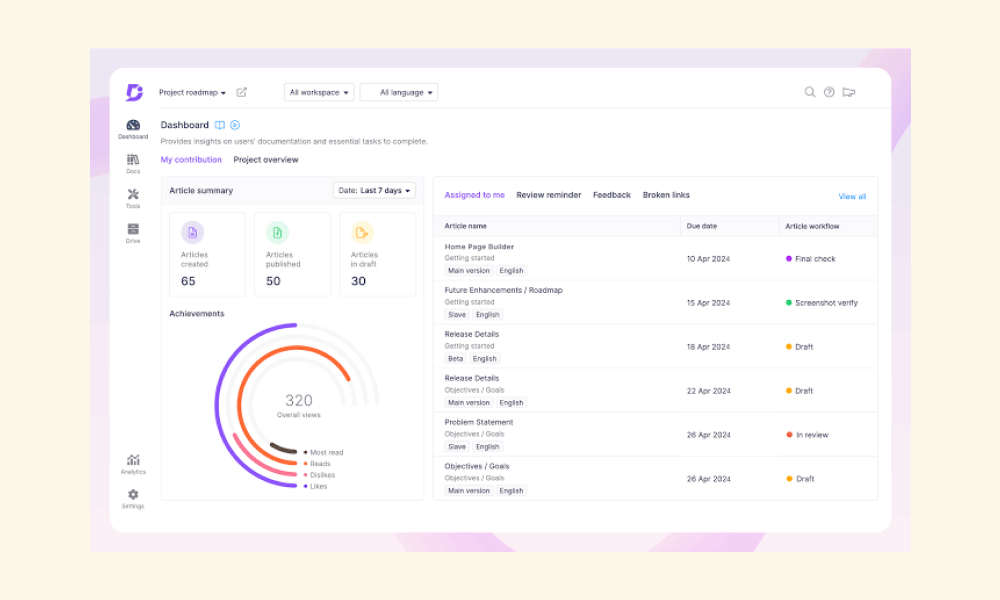Click the search magnifier icon
This screenshot has width=1000, height=600.
(x=809, y=92)
